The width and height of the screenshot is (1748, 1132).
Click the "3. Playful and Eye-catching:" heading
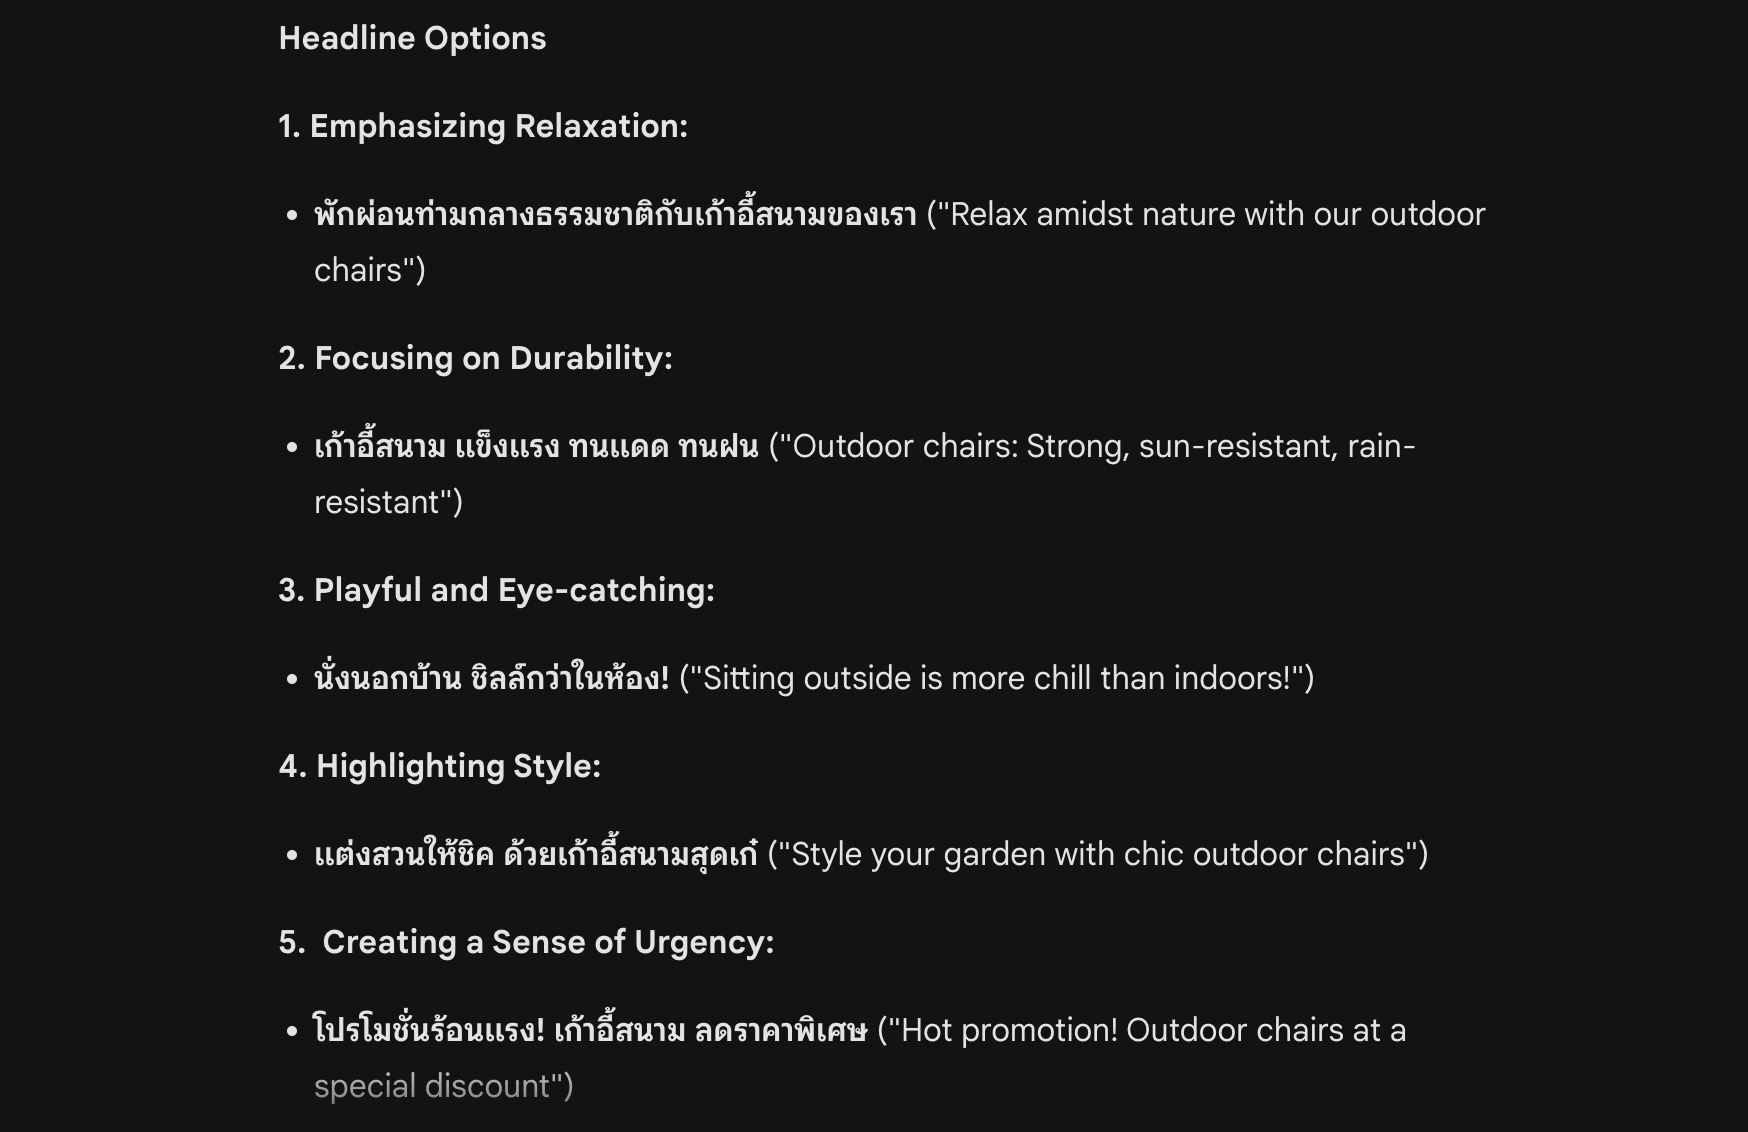tap(497, 590)
